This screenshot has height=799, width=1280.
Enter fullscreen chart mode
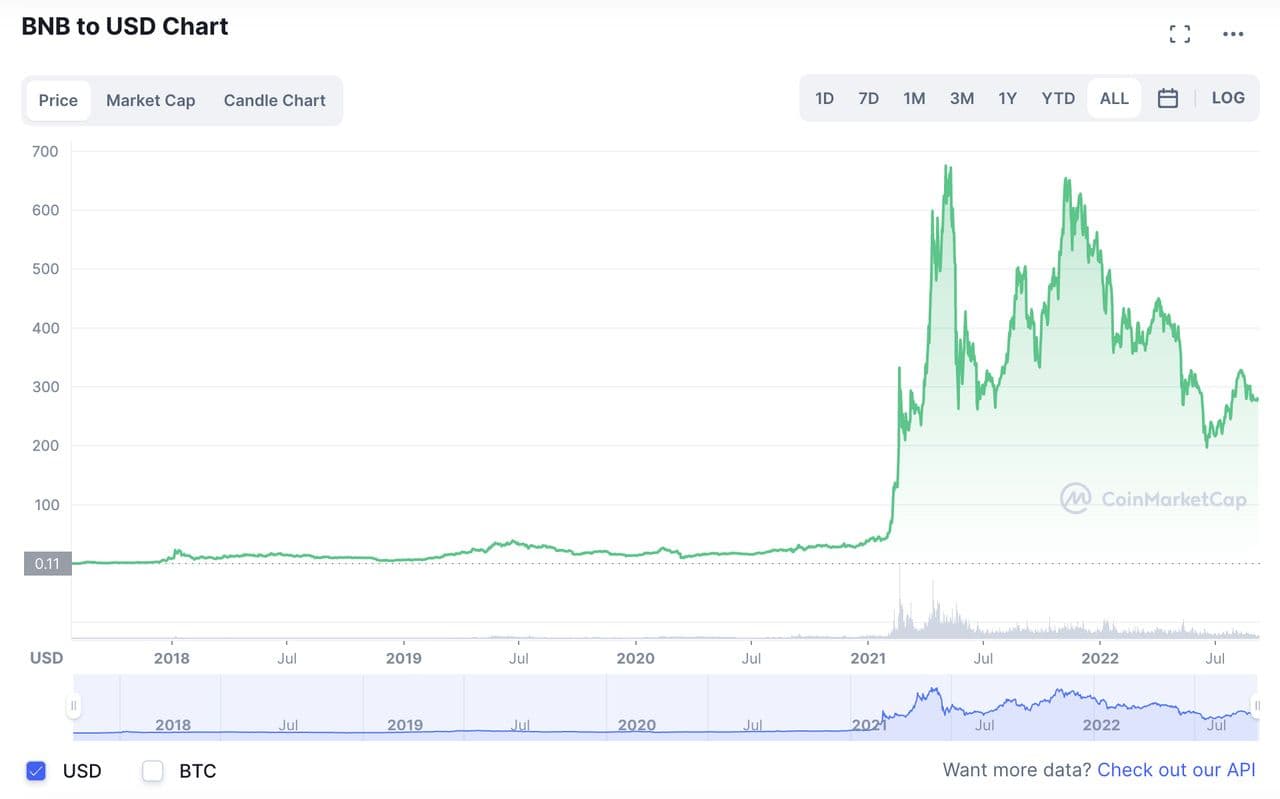(x=1180, y=34)
